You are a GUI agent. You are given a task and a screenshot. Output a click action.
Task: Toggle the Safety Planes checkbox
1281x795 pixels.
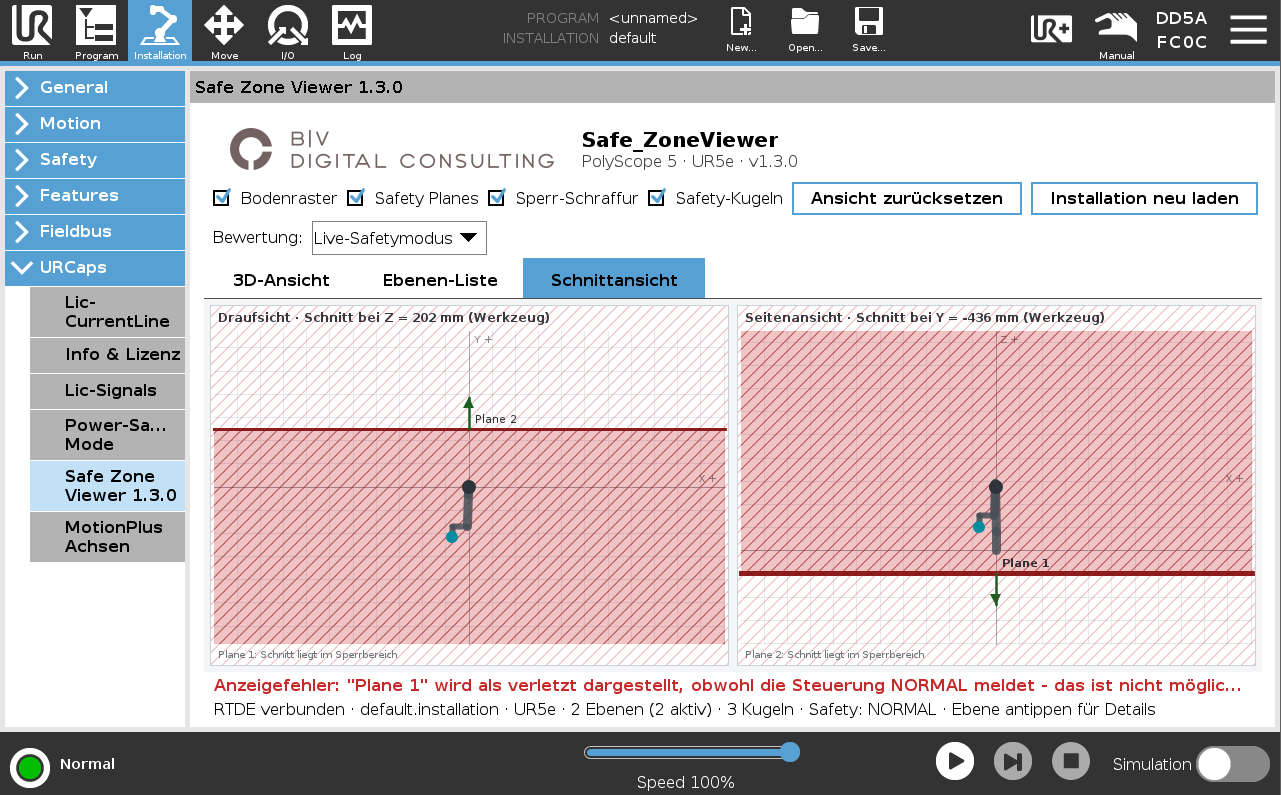coord(356,198)
